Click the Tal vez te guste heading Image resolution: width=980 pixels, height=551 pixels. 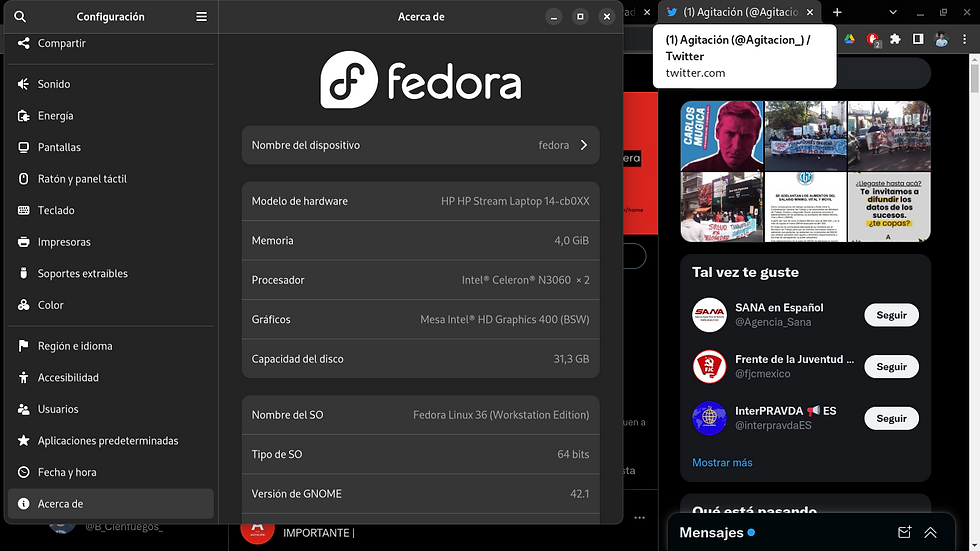[745, 272]
